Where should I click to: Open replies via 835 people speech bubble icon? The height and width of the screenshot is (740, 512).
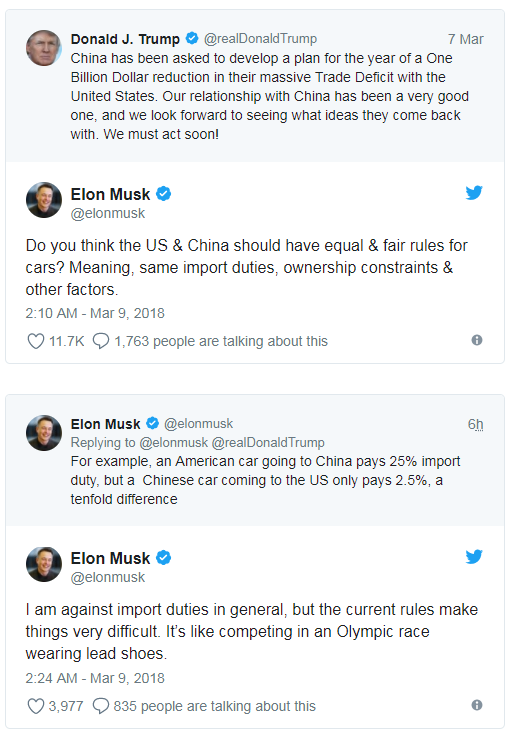tap(101, 706)
